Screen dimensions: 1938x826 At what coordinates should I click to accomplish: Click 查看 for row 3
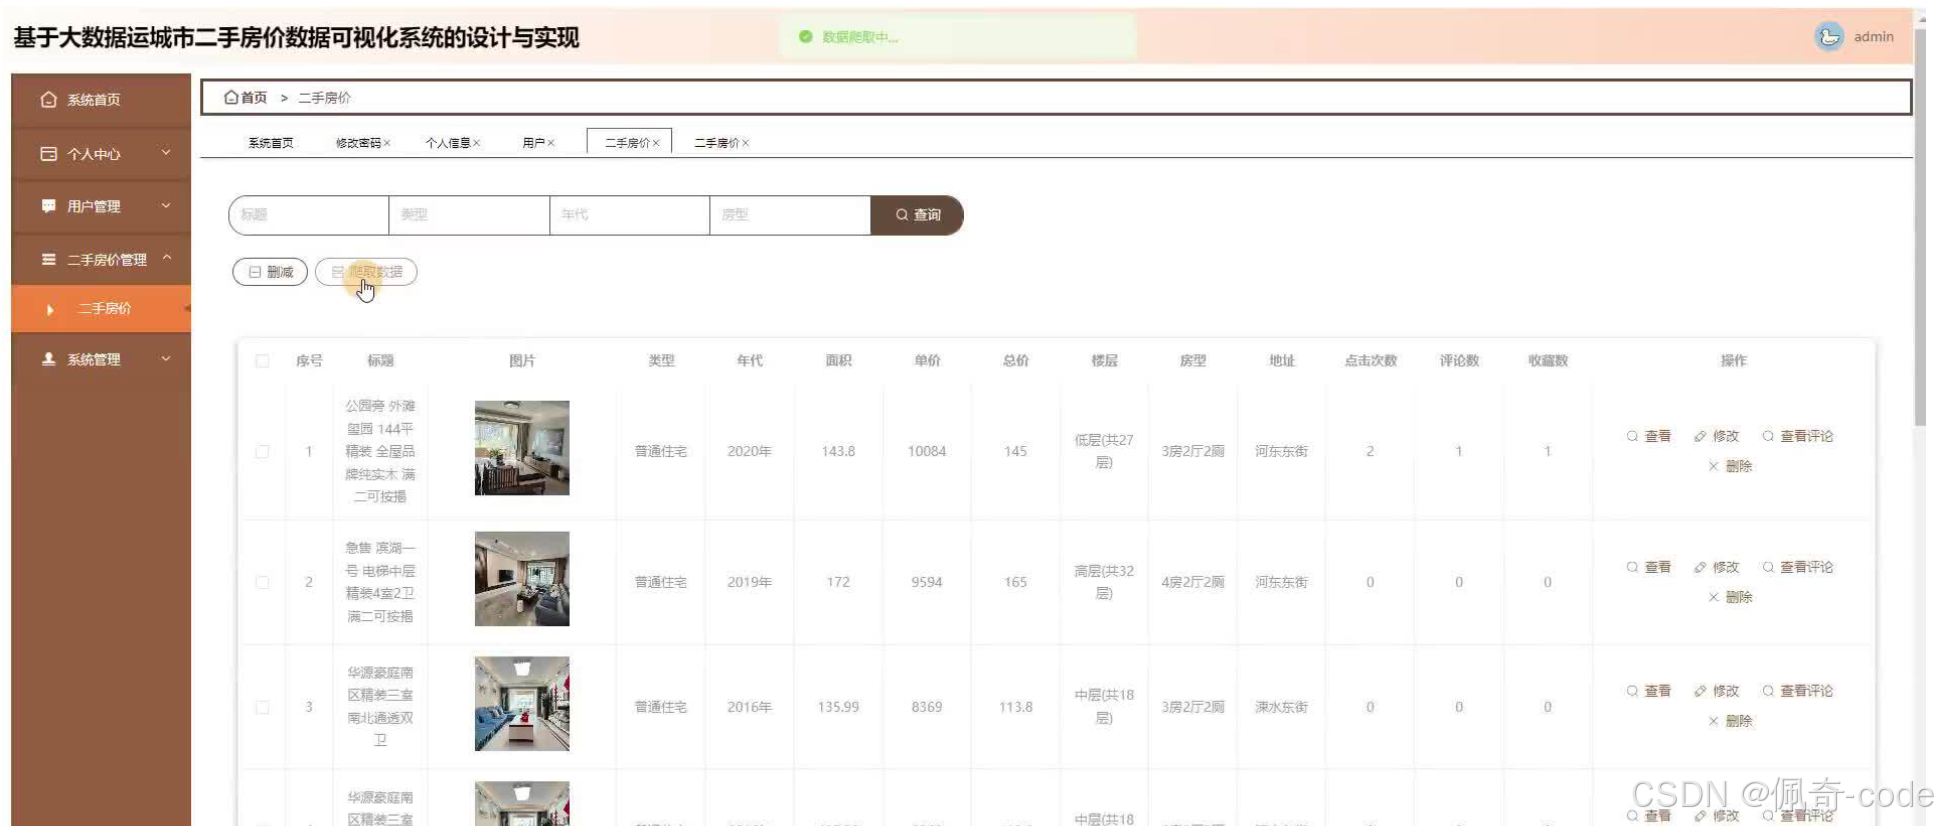click(1649, 691)
